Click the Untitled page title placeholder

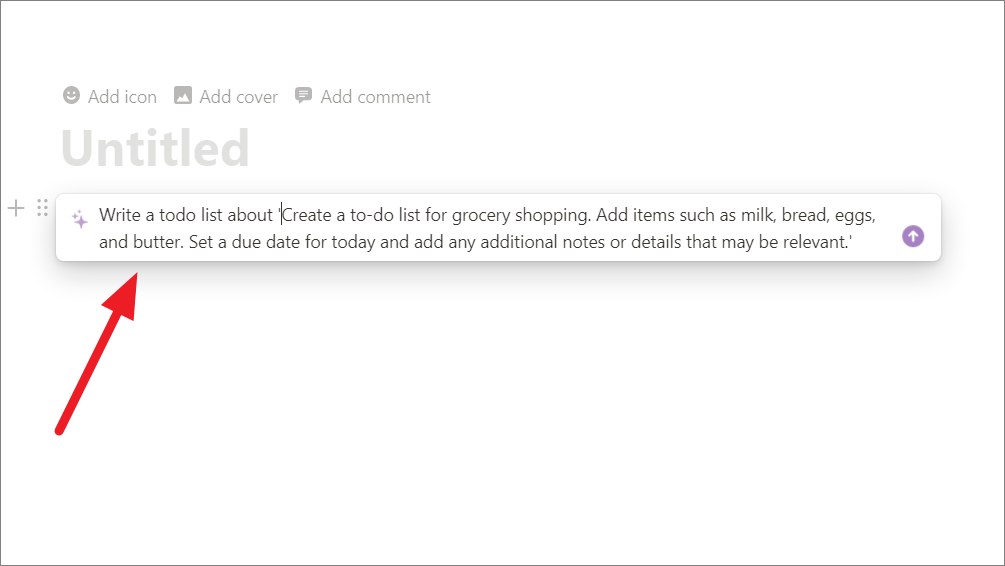click(x=155, y=148)
